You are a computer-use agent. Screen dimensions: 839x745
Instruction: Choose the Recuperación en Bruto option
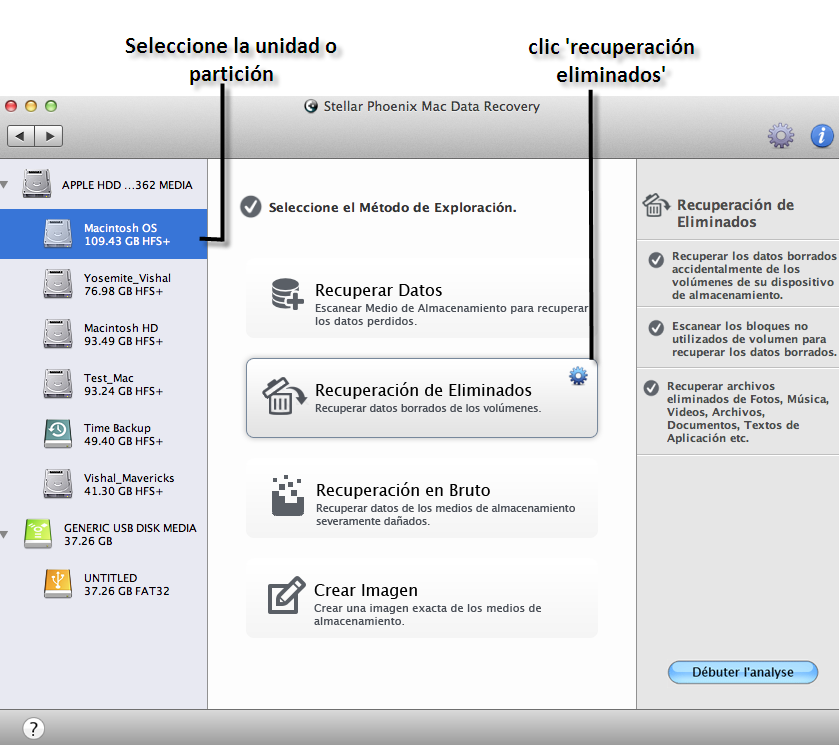tap(422, 498)
